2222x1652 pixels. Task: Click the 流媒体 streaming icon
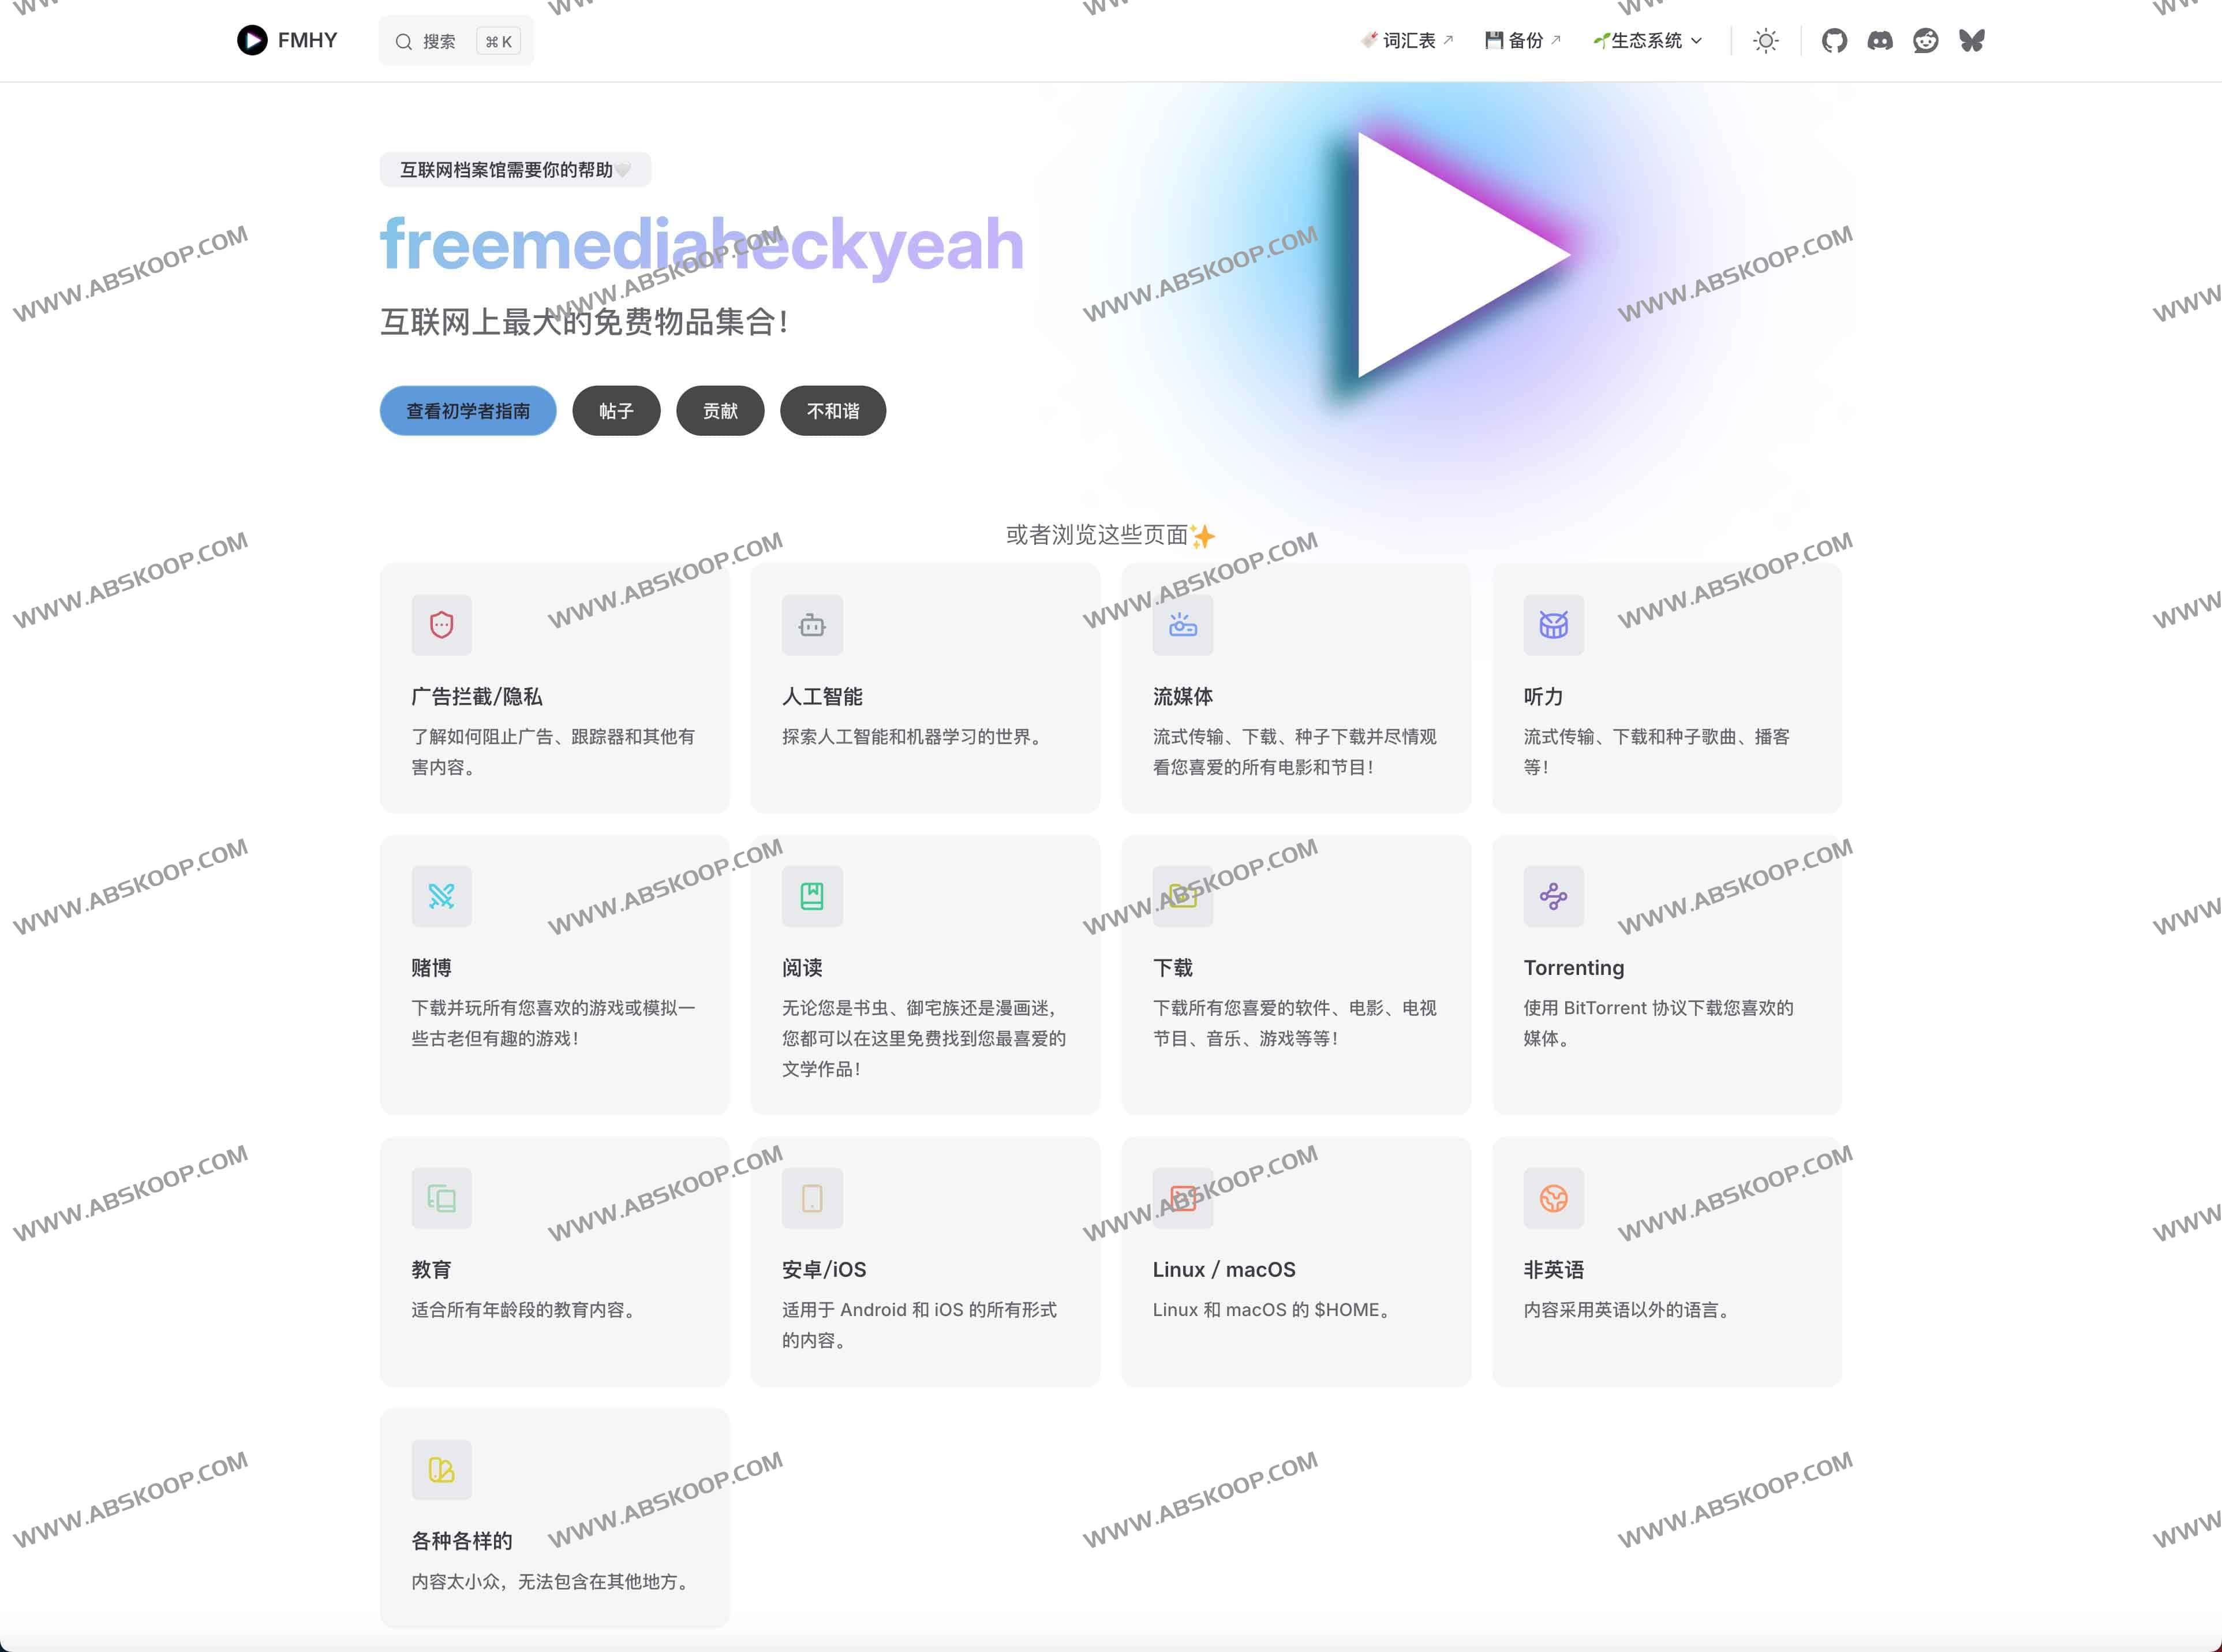[1183, 625]
